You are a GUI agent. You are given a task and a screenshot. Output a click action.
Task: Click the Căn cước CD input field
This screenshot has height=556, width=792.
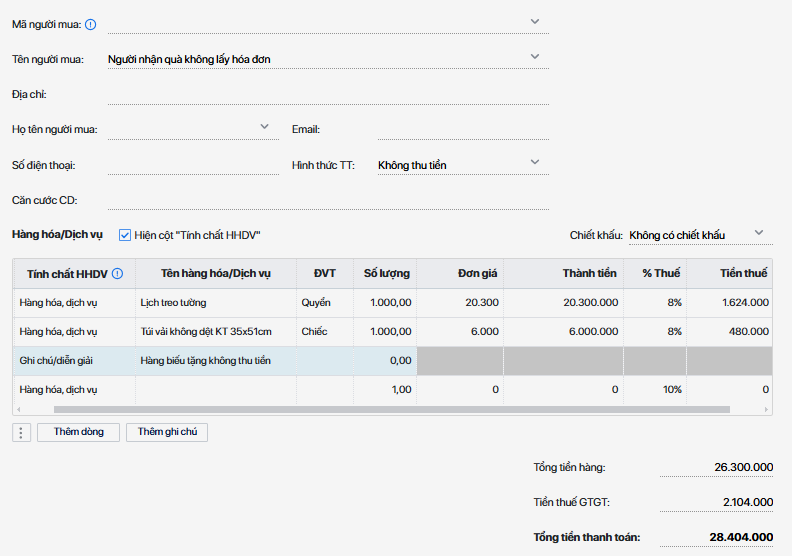pyautogui.click(x=328, y=200)
